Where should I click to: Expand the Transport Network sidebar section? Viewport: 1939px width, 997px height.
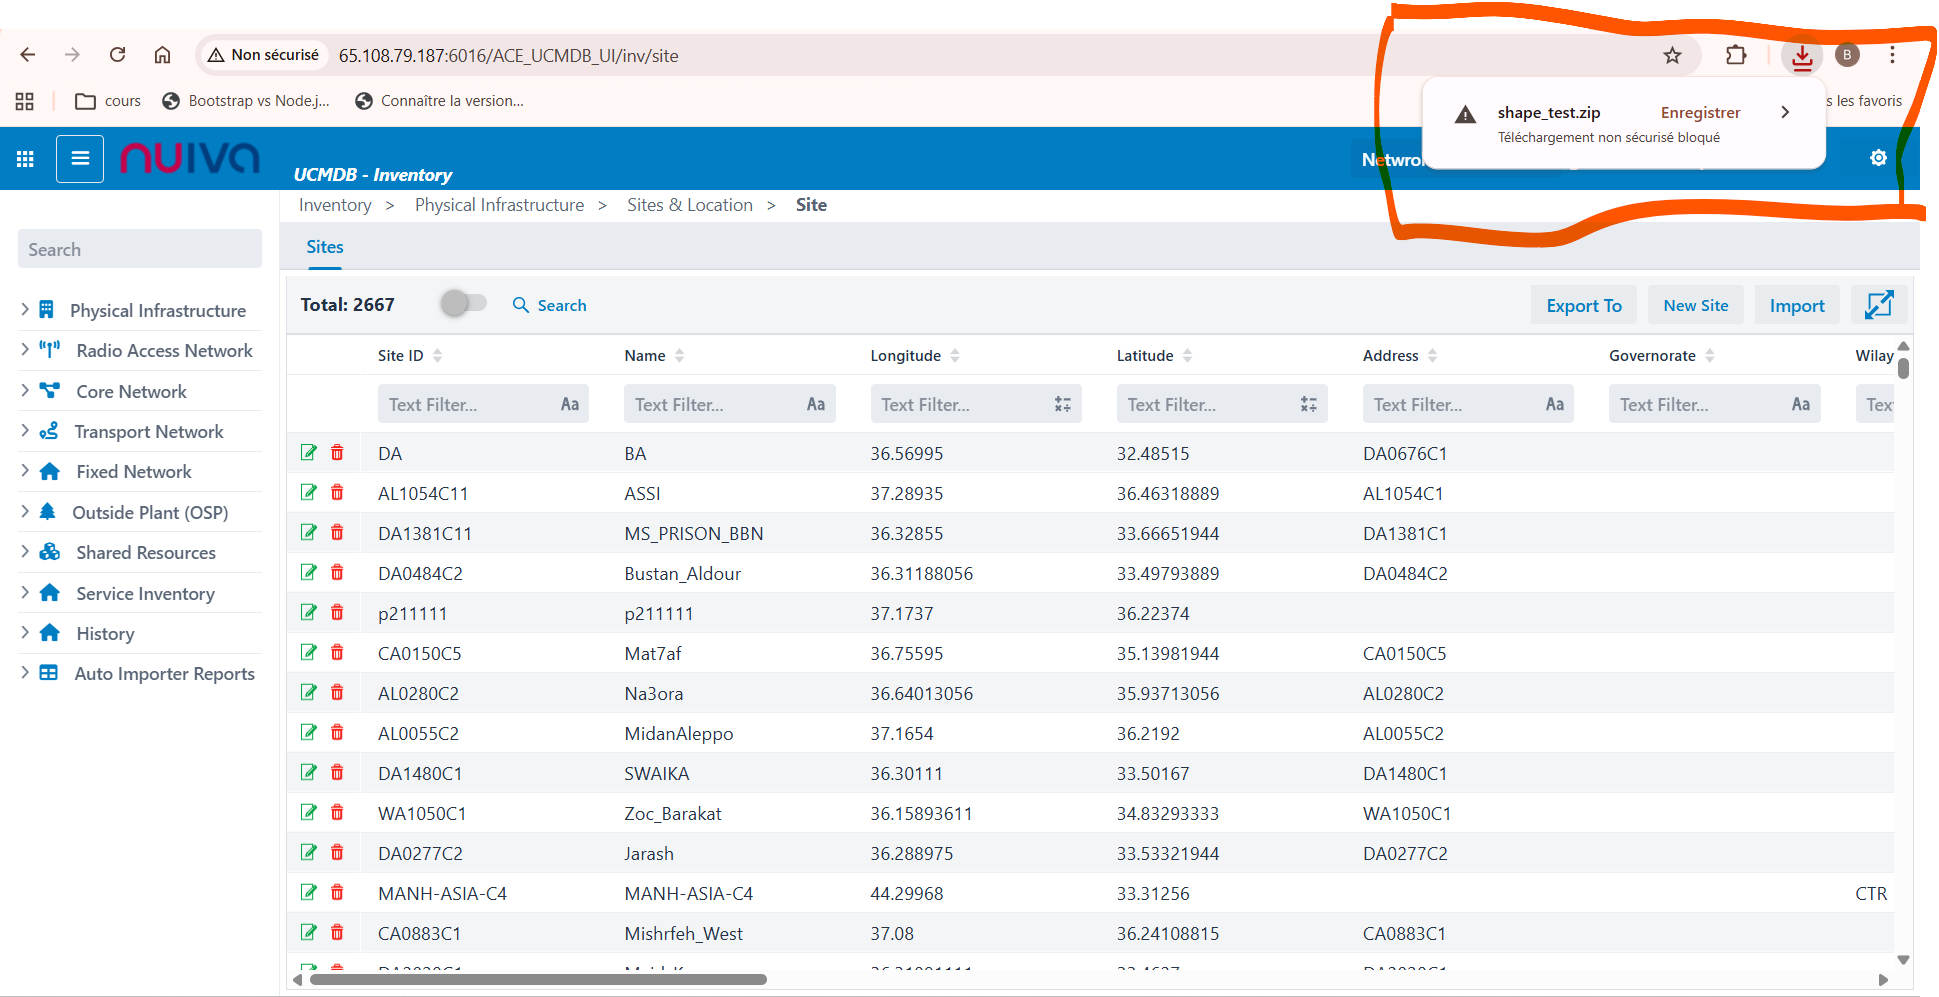click(25, 431)
